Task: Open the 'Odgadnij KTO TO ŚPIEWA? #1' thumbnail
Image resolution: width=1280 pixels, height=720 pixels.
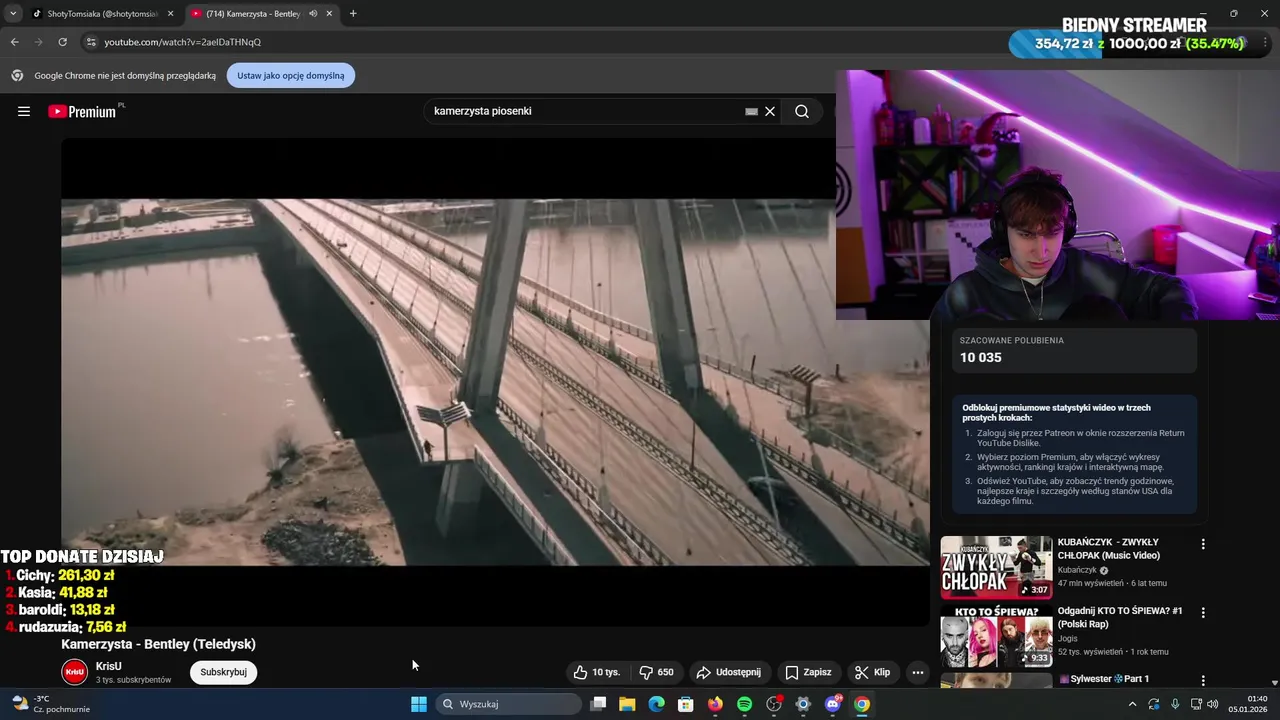Action: click(996, 635)
